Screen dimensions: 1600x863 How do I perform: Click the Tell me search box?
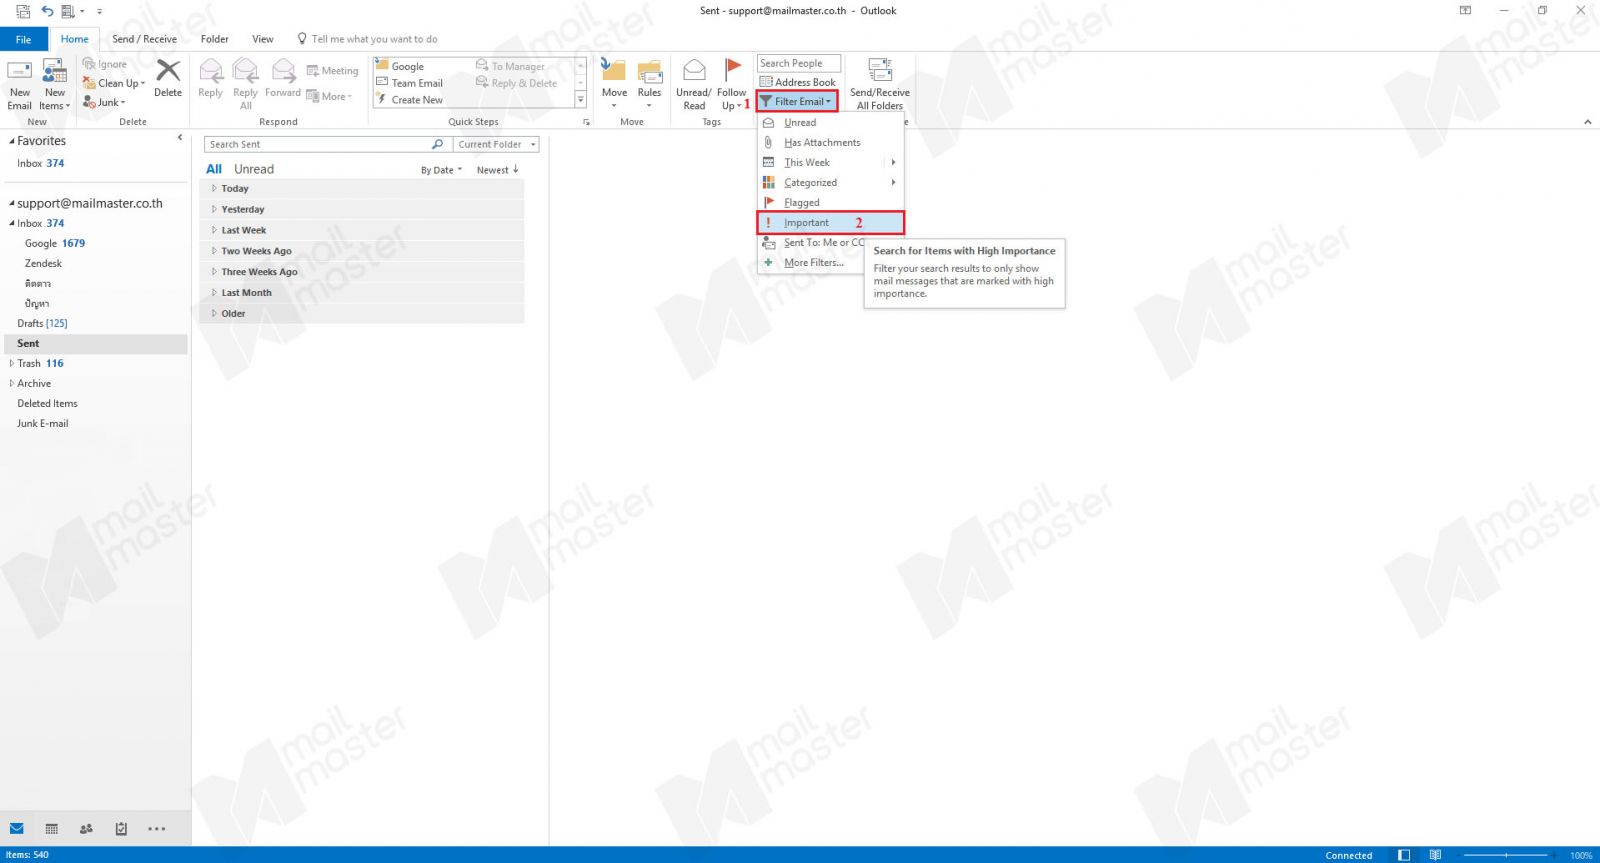pos(368,39)
